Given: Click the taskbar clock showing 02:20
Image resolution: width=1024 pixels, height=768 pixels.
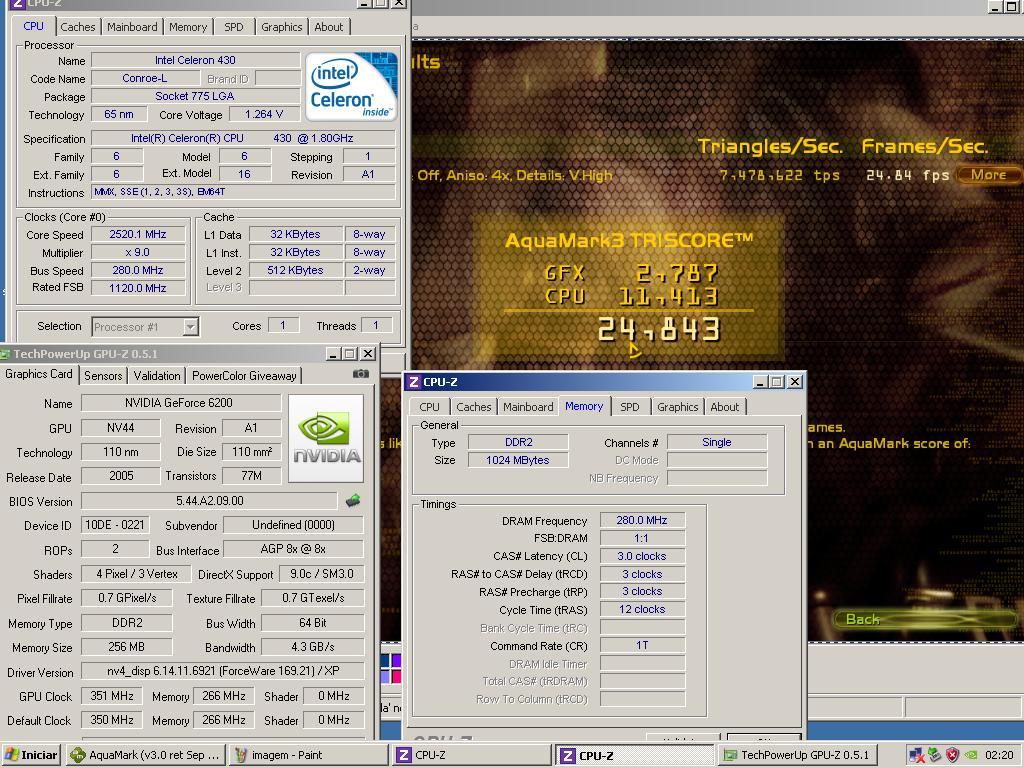Looking at the screenshot, I should point(999,755).
